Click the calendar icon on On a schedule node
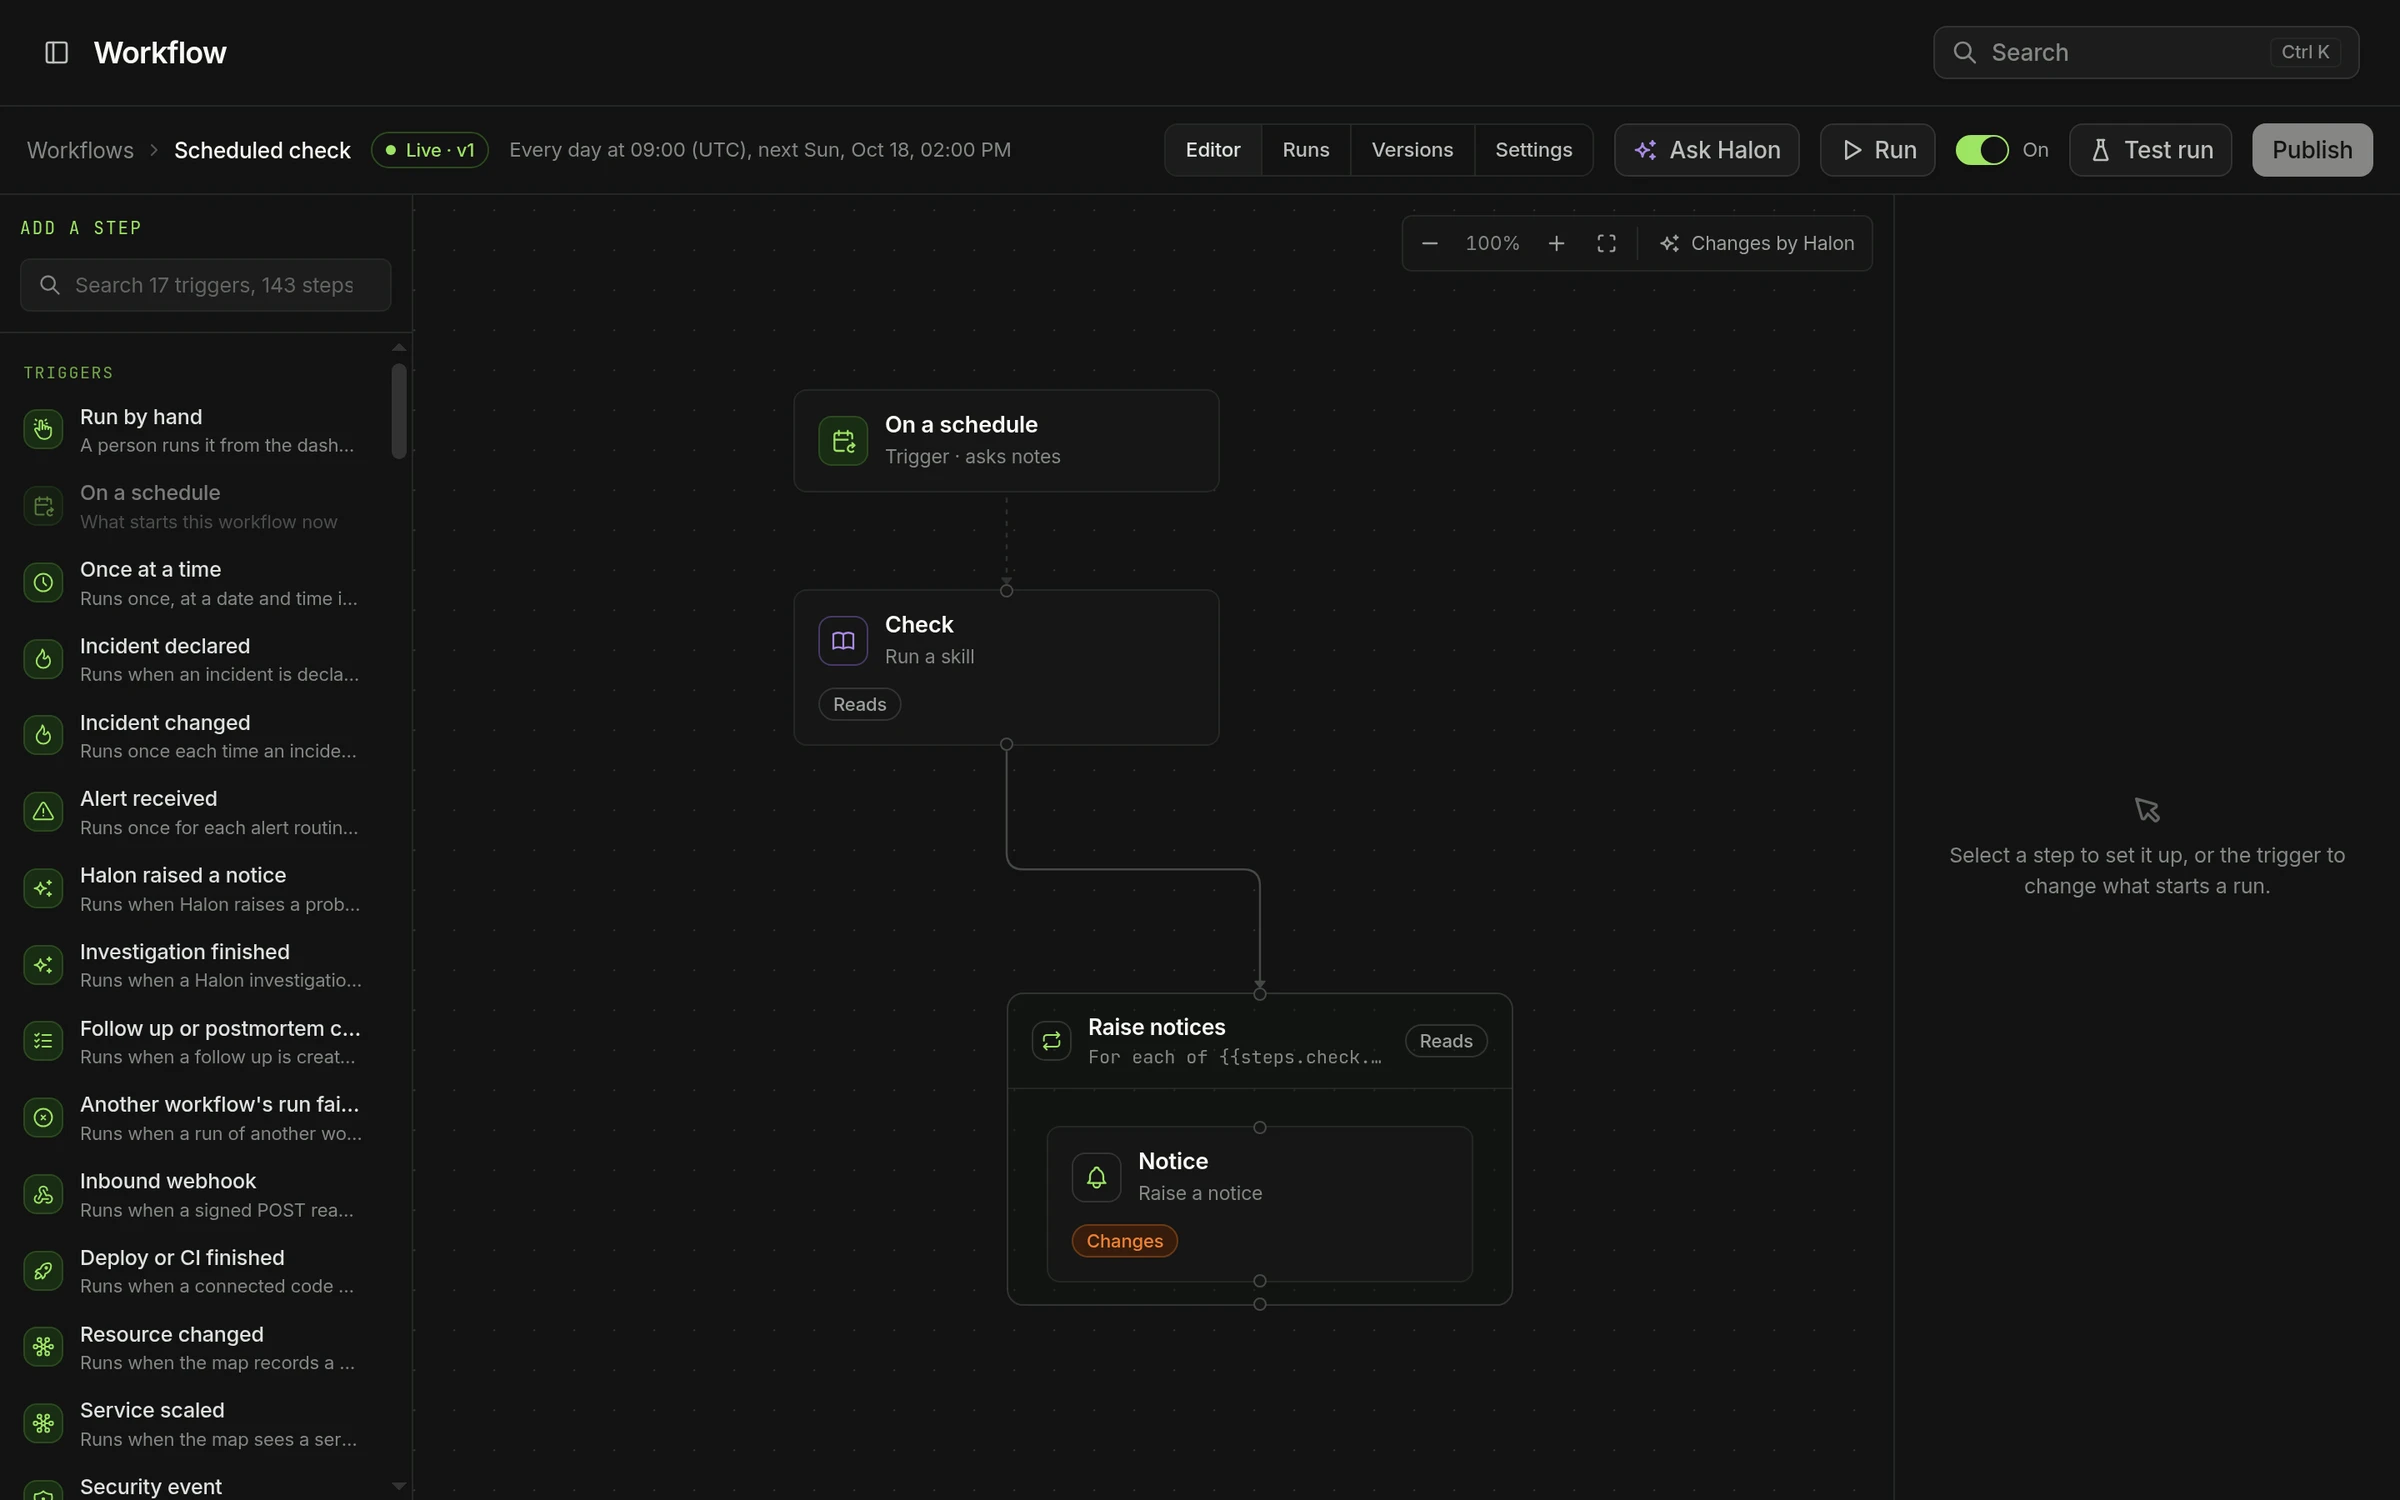 pos(843,441)
